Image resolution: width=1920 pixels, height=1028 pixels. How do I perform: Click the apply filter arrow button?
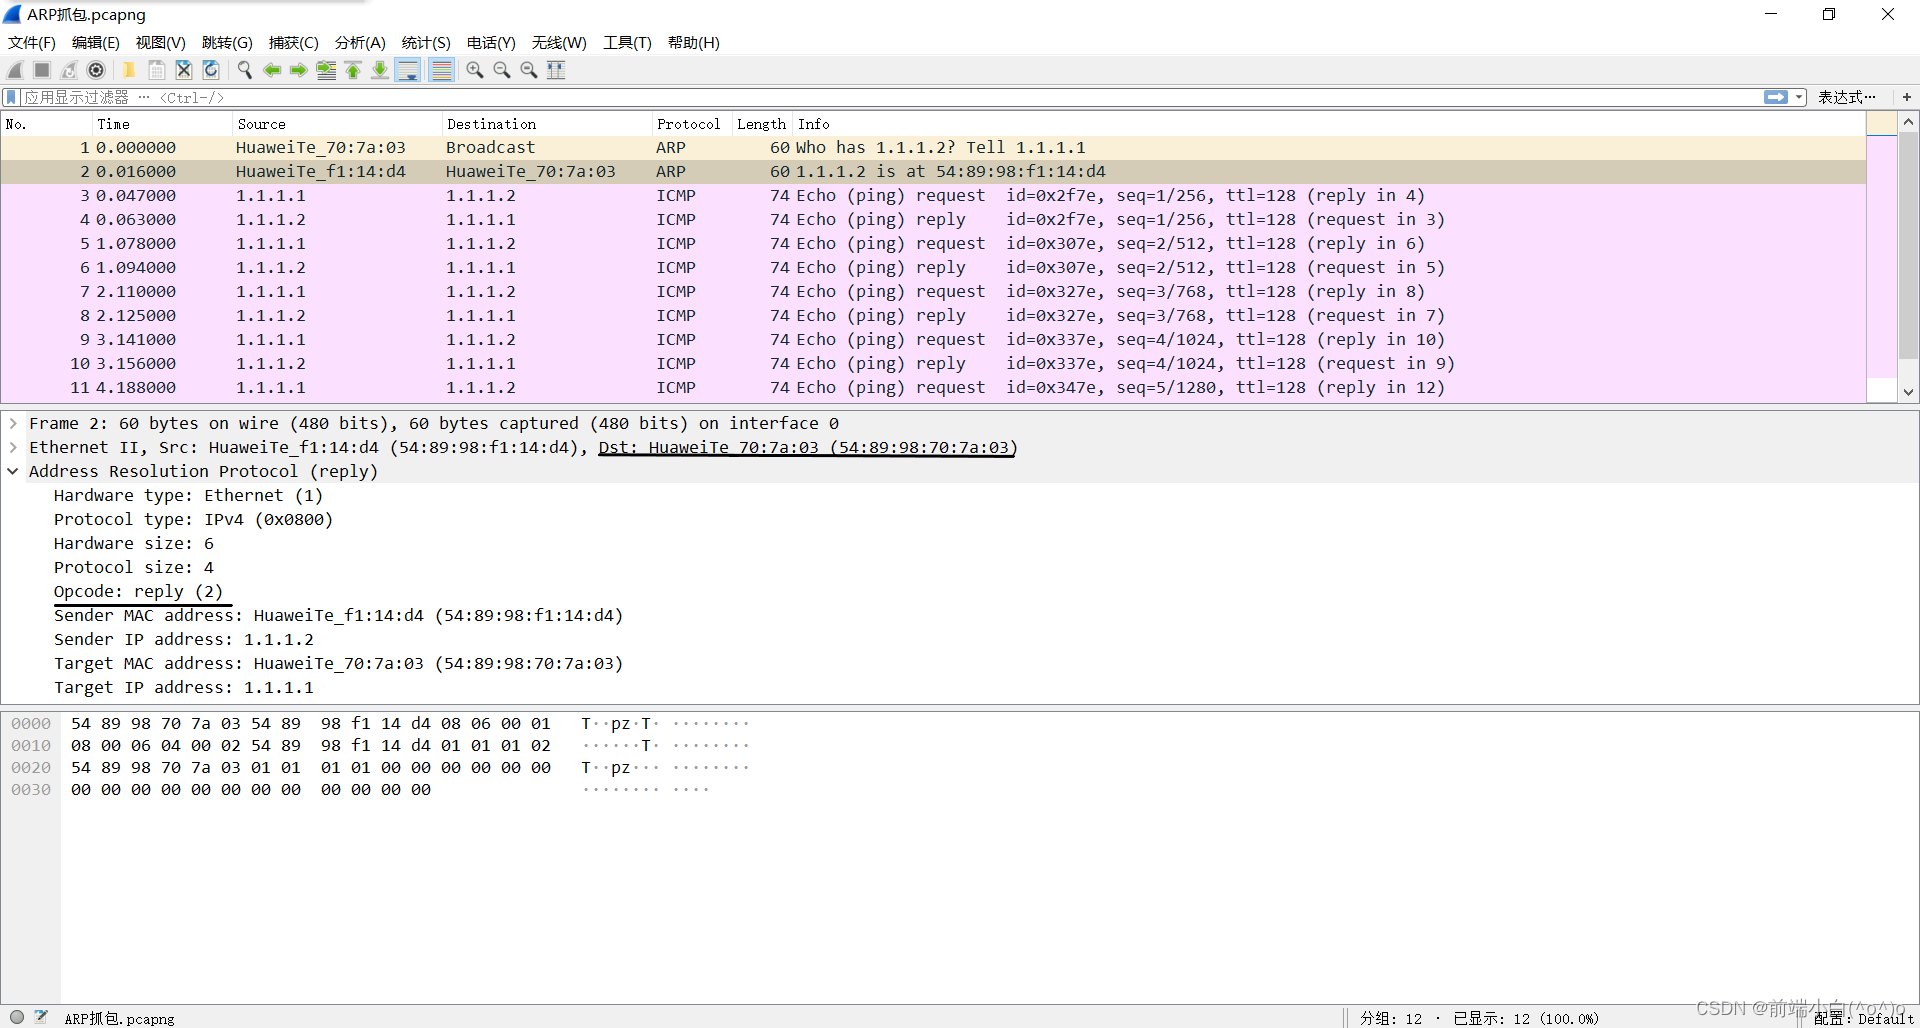point(1776,97)
